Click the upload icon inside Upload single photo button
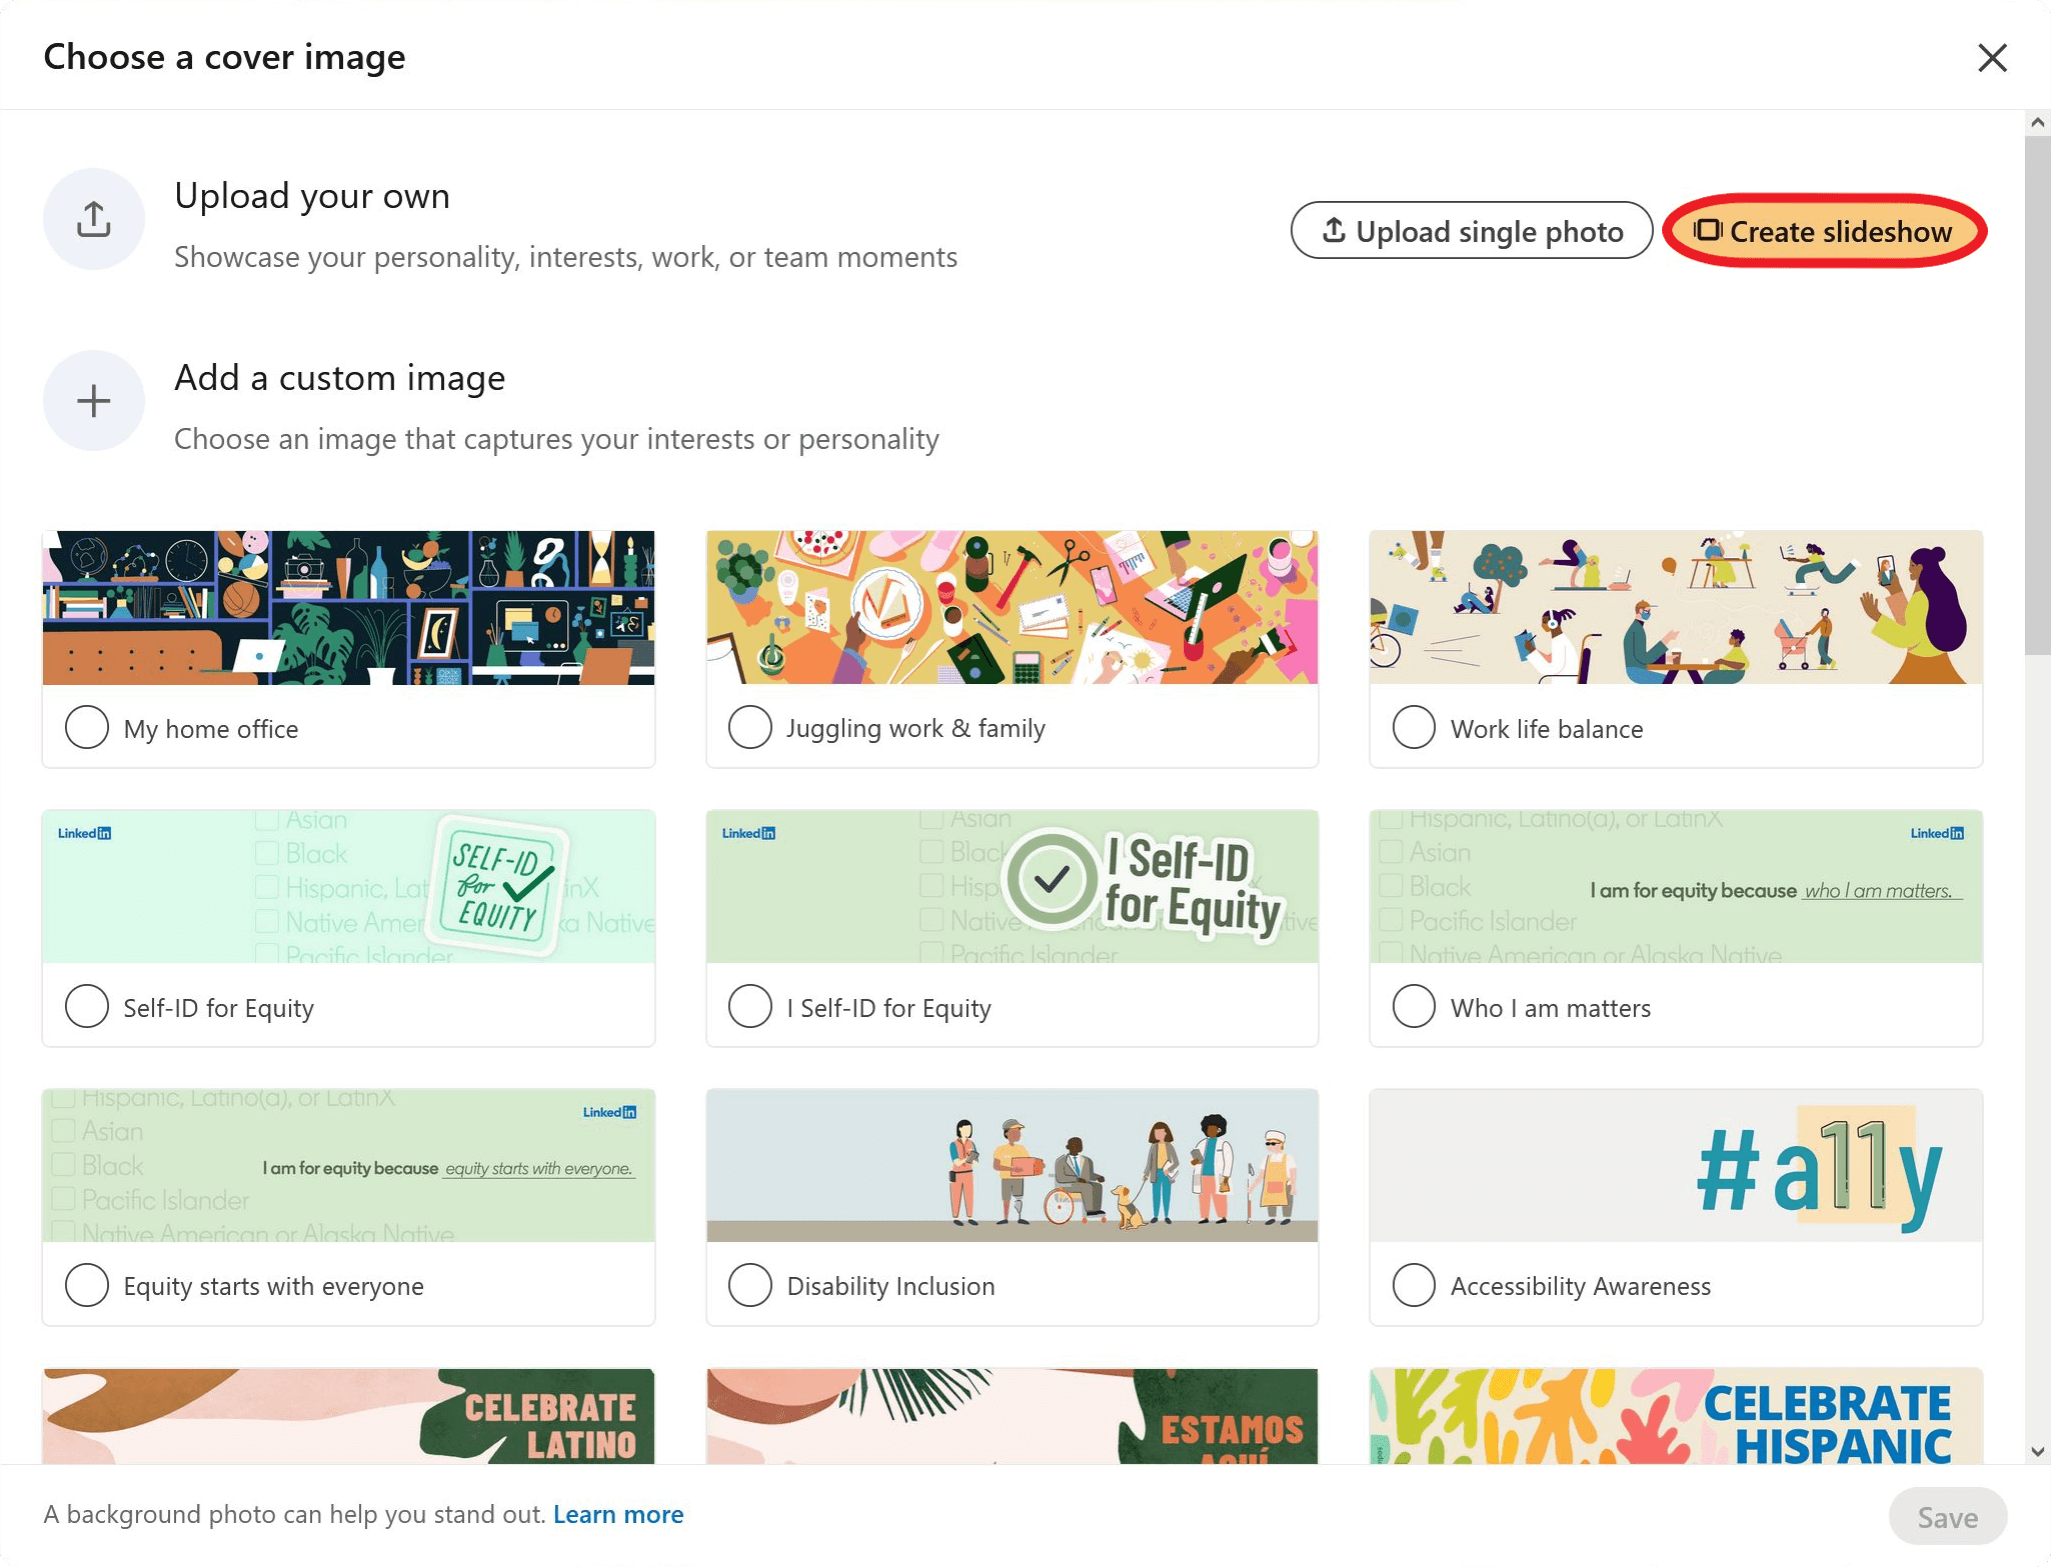 (x=1332, y=230)
